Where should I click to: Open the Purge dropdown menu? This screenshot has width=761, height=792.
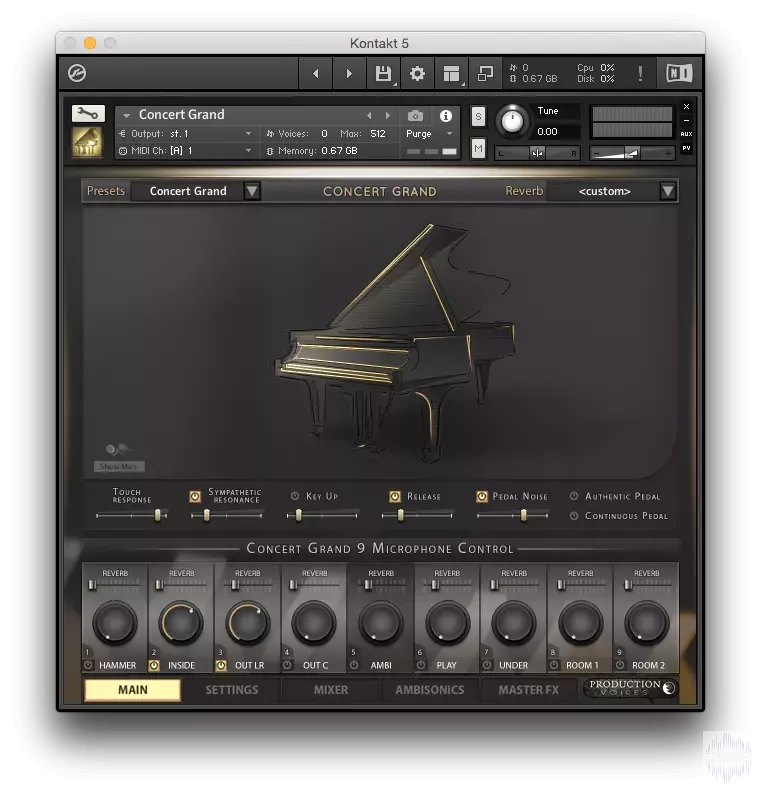[x=429, y=134]
